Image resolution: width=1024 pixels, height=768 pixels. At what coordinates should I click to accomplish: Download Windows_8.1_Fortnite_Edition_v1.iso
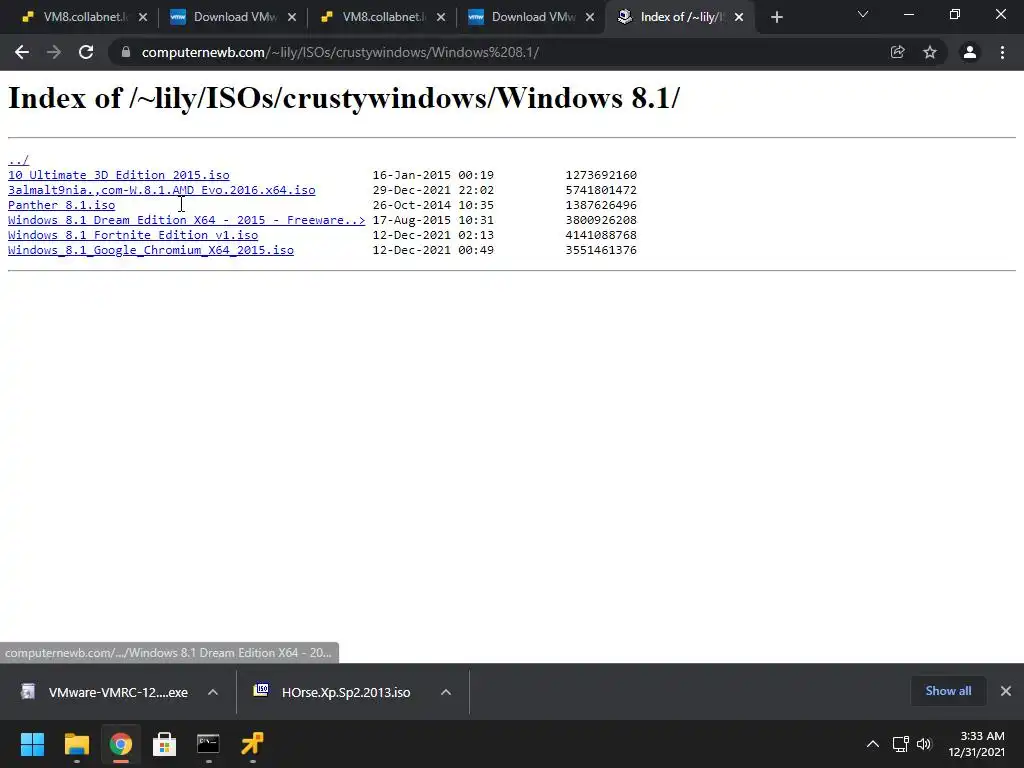(x=133, y=235)
